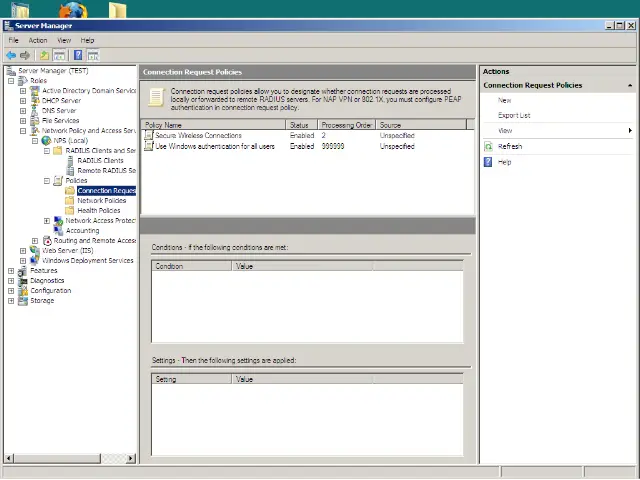Open the Action menu
The width and height of the screenshot is (640, 480).
[x=38, y=40]
